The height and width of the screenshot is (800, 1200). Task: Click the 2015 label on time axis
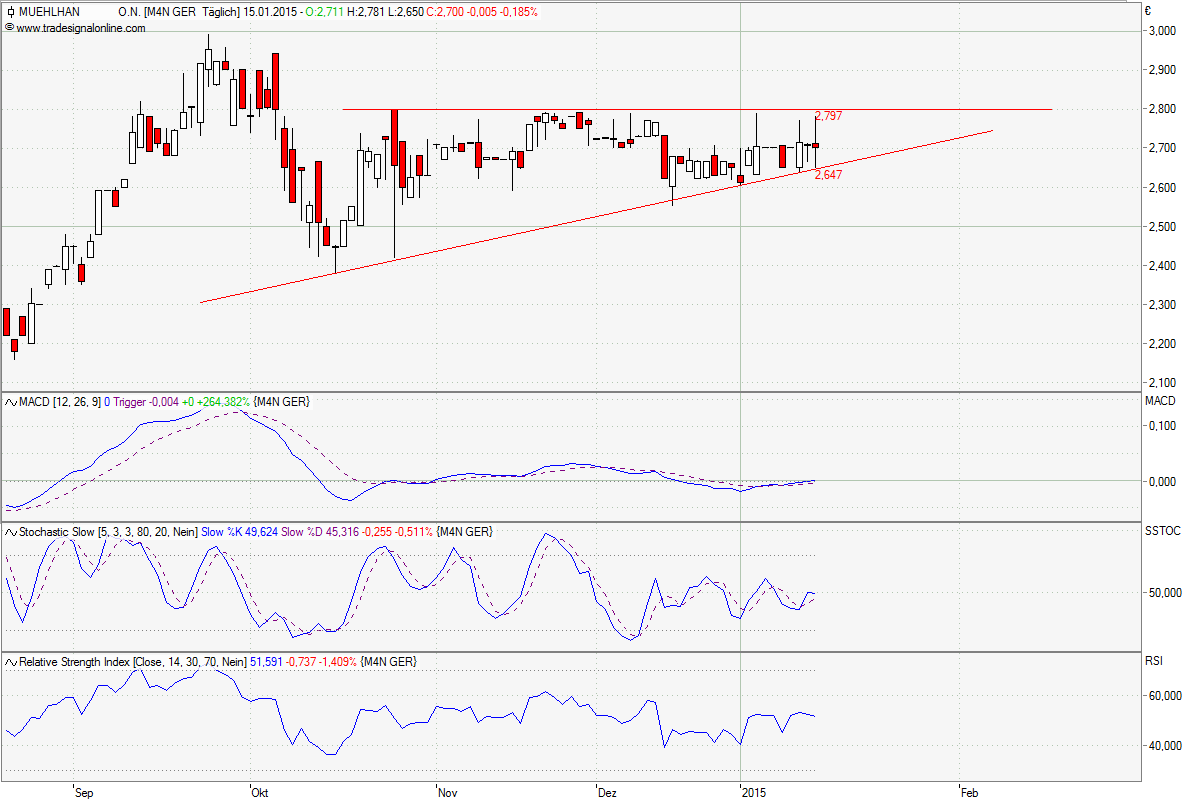[x=753, y=793]
